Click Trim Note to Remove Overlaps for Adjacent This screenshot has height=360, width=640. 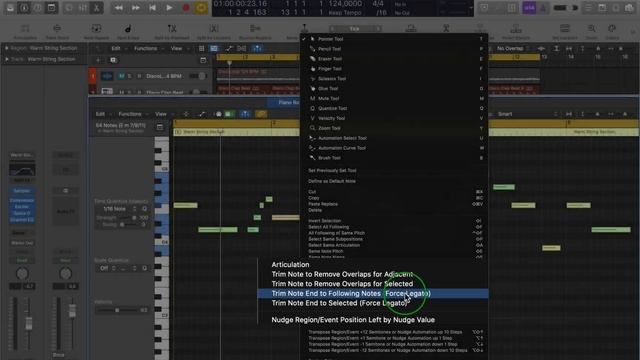(x=373, y=274)
